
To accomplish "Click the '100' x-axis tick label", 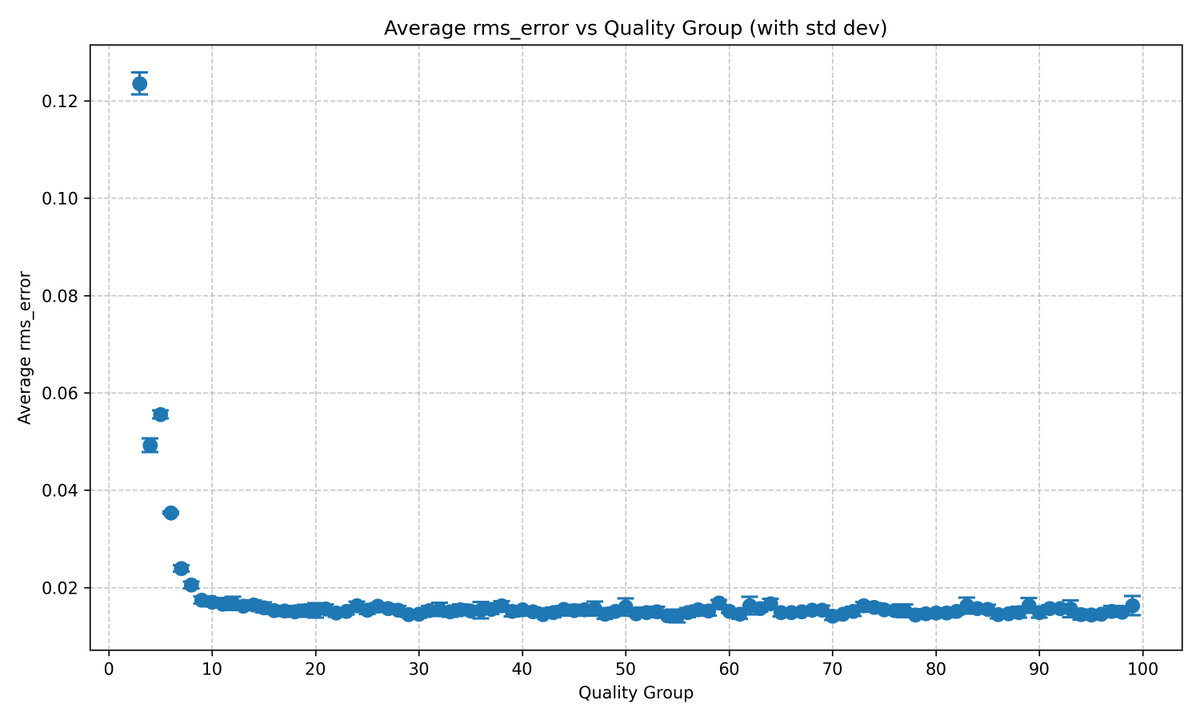I will [x=1142, y=666].
